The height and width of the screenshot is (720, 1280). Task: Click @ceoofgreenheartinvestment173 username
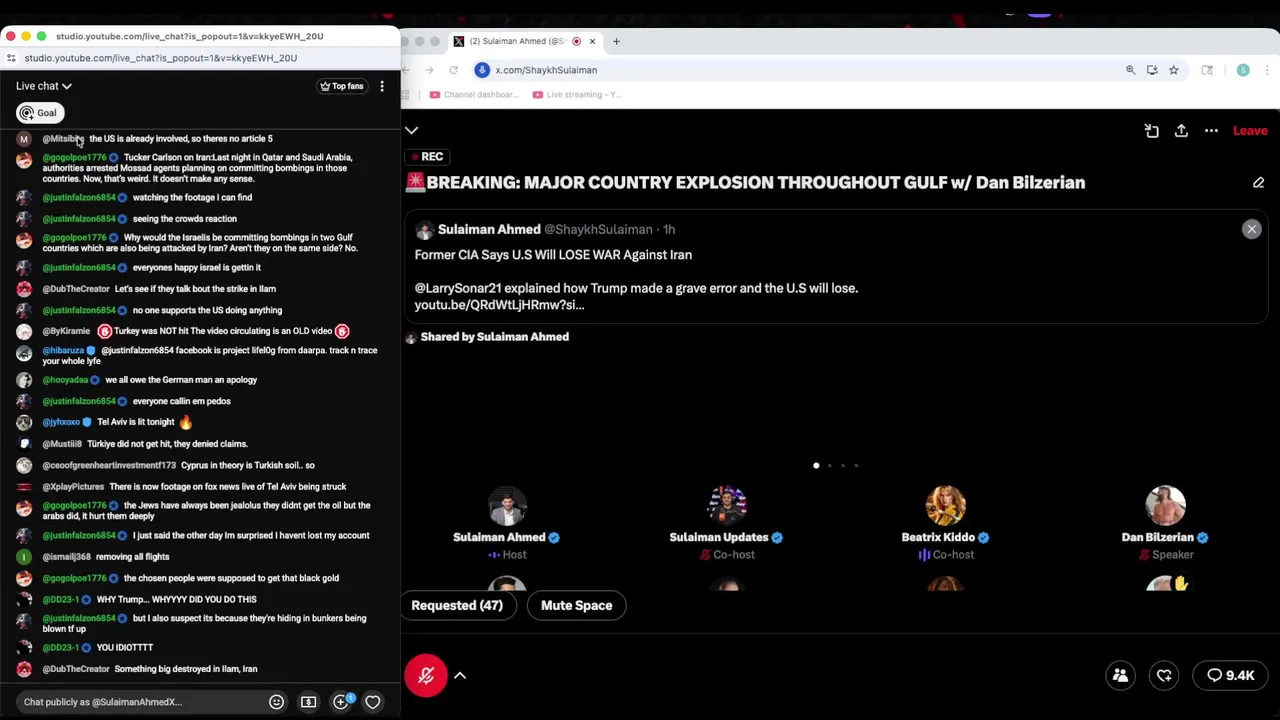(x=109, y=465)
